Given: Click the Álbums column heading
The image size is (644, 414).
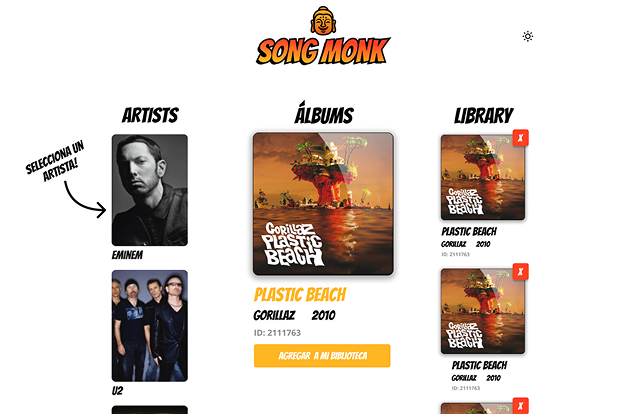Looking at the screenshot, I should (324, 113).
